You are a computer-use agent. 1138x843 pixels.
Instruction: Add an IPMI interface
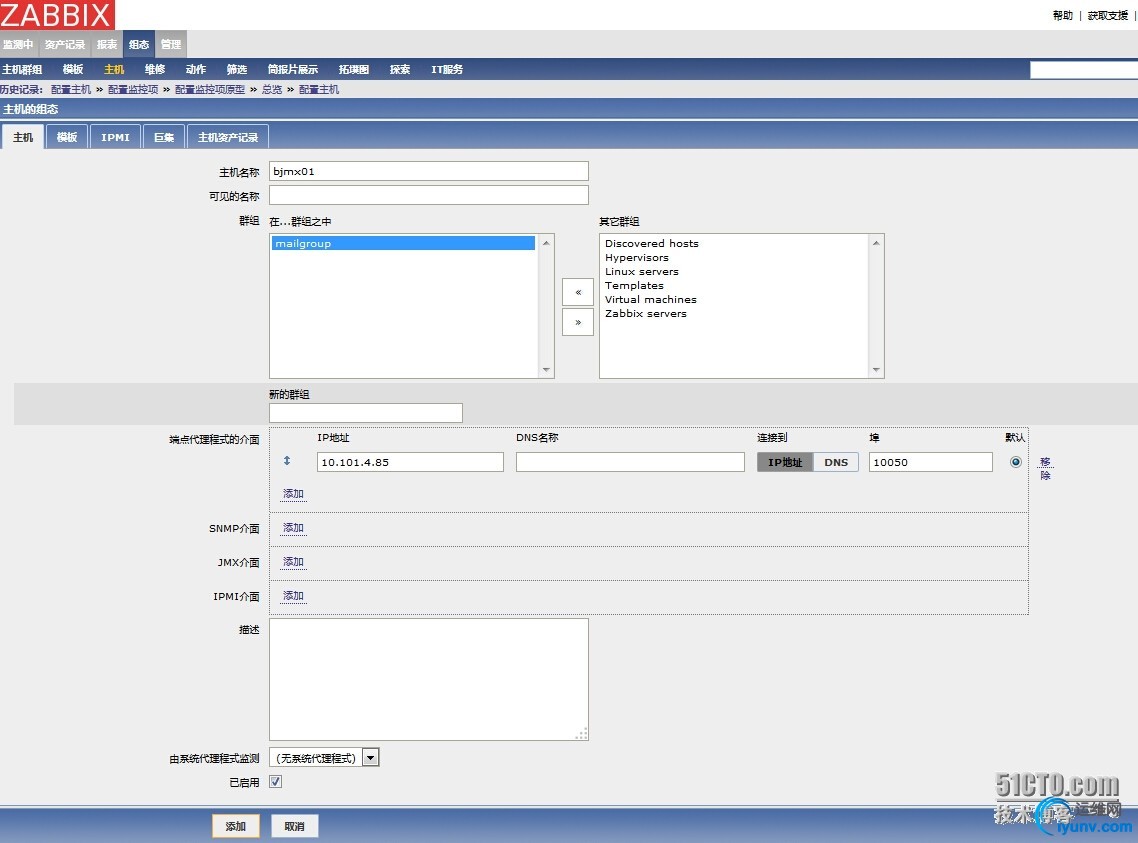click(293, 596)
